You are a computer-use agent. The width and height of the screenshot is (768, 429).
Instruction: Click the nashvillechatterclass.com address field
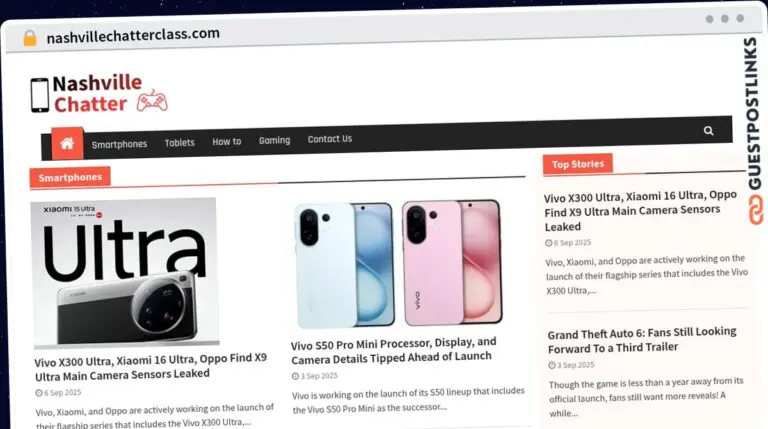click(x=133, y=36)
